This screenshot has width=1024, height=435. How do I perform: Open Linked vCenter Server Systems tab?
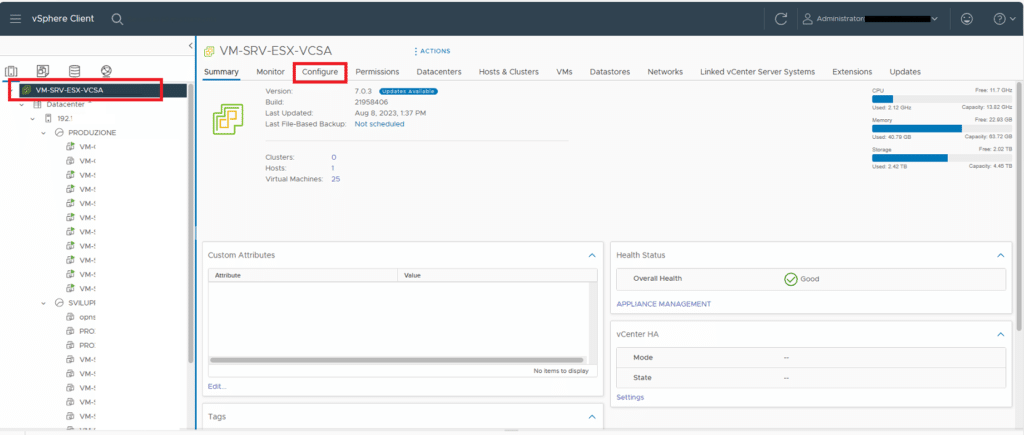pyautogui.click(x=758, y=72)
